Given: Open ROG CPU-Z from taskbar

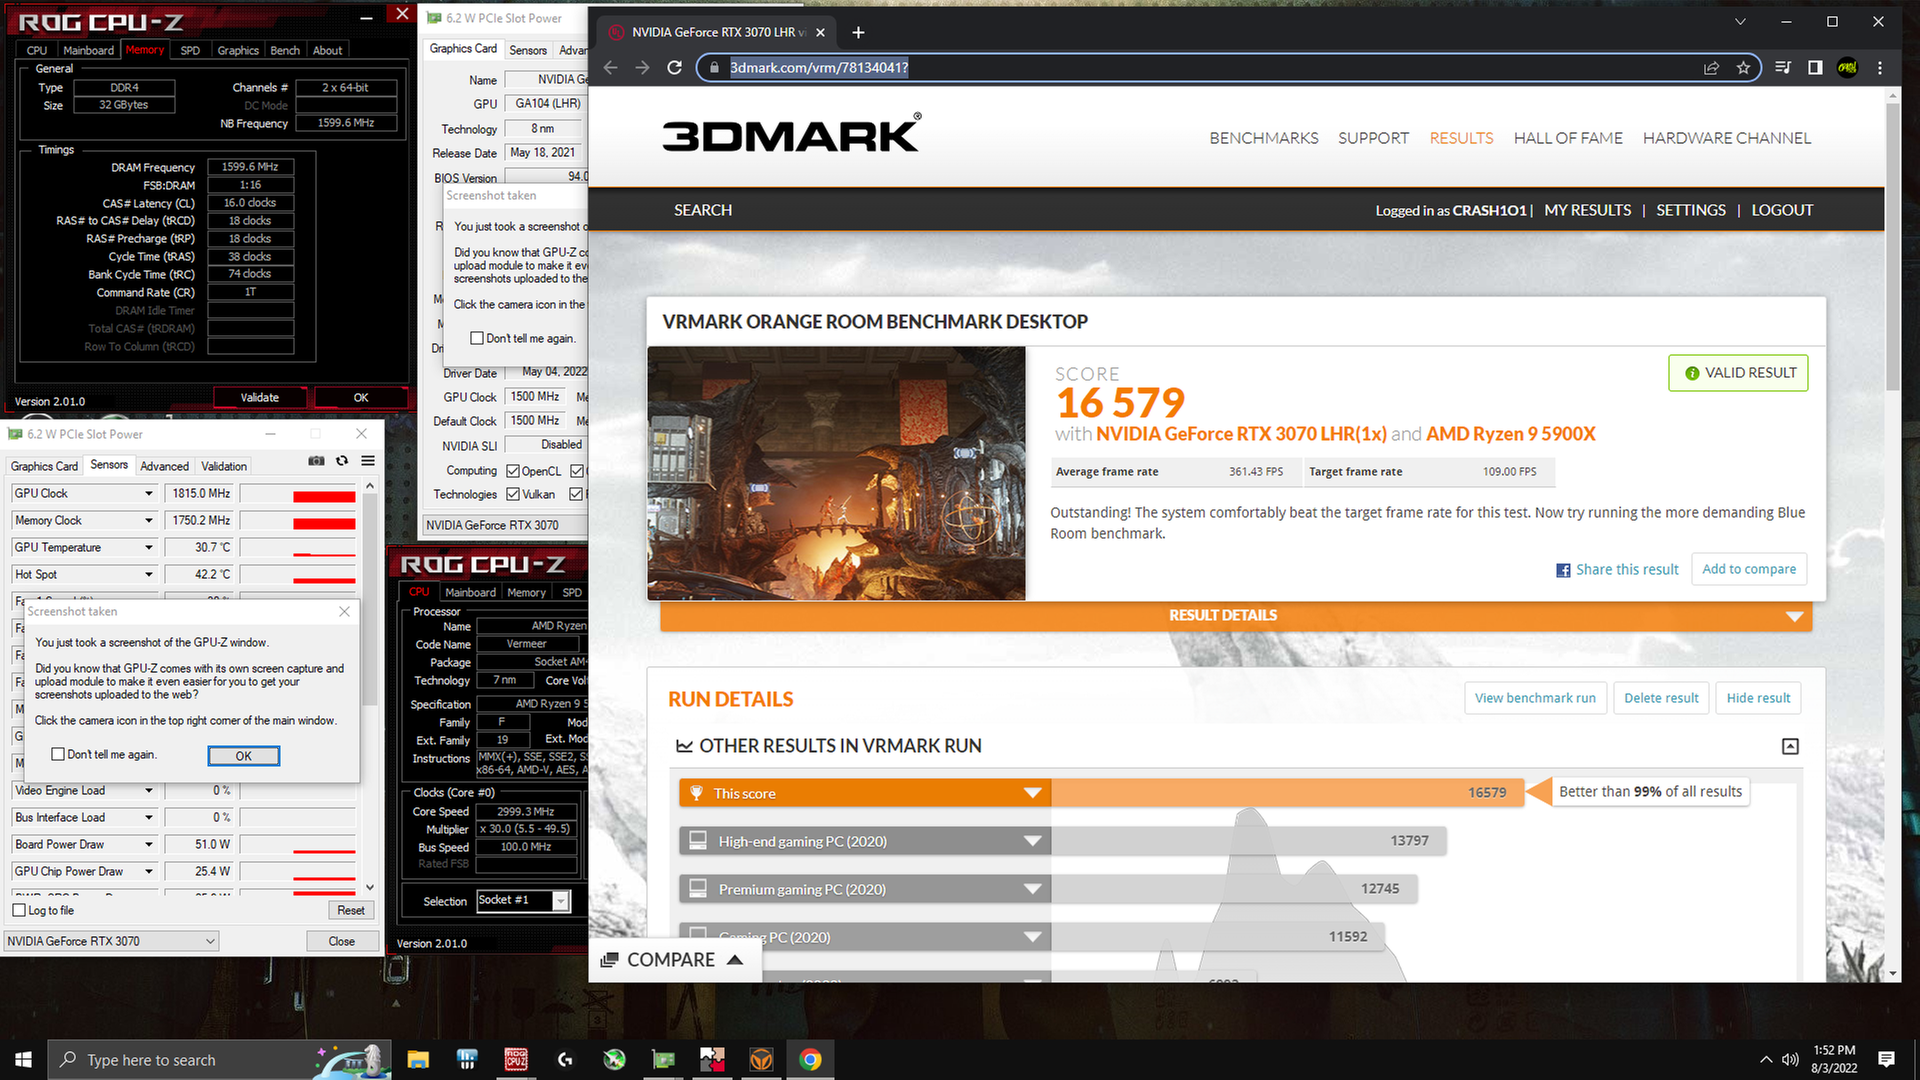Looking at the screenshot, I should click(x=516, y=1059).
